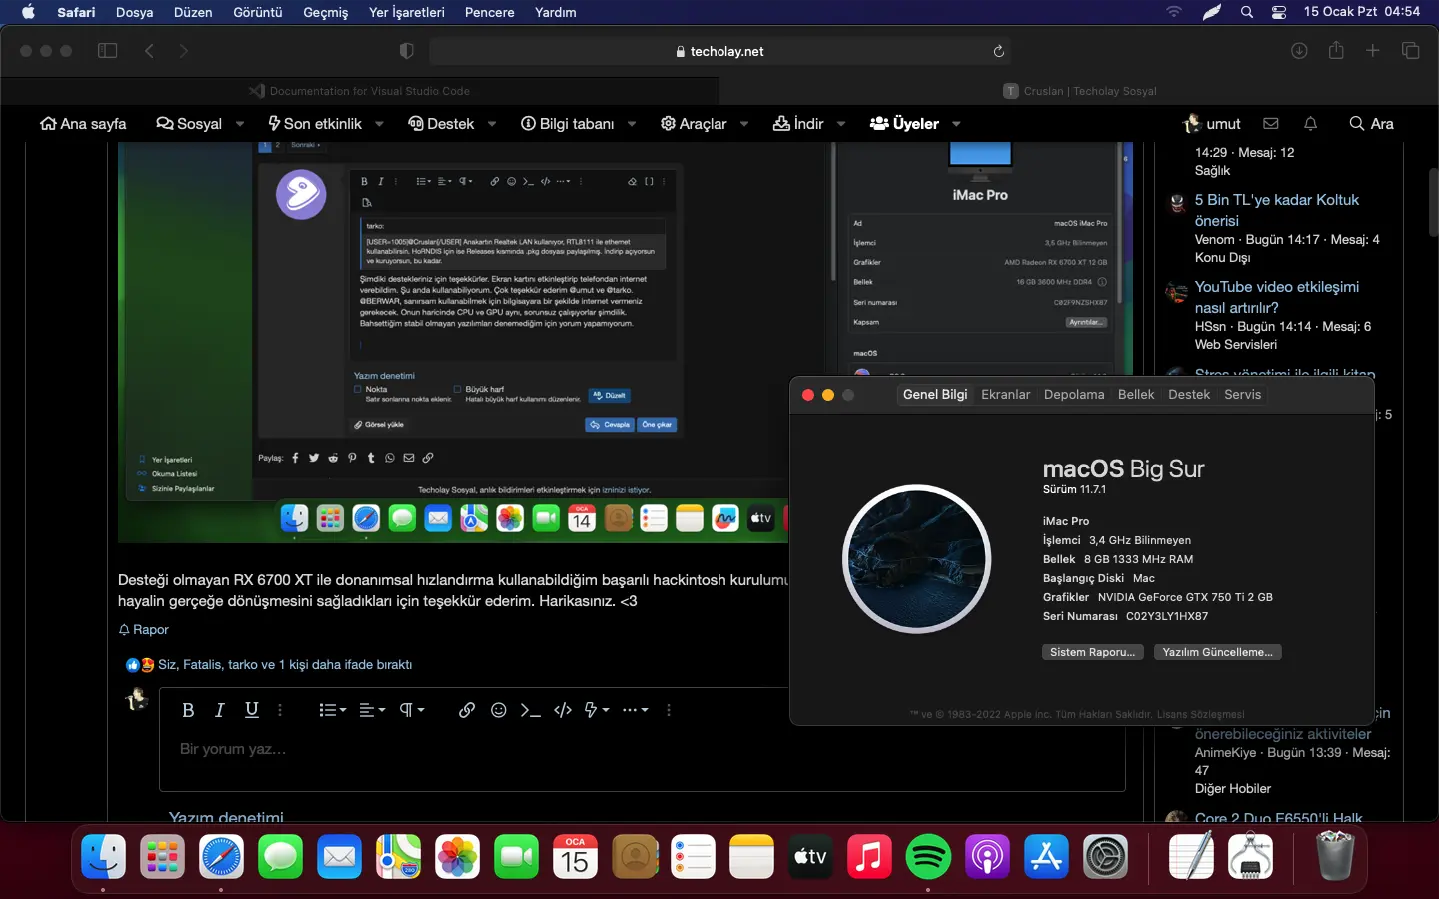Open System Preferences from the Dock
1439x899 pixels.
[x=1105, y=857]
